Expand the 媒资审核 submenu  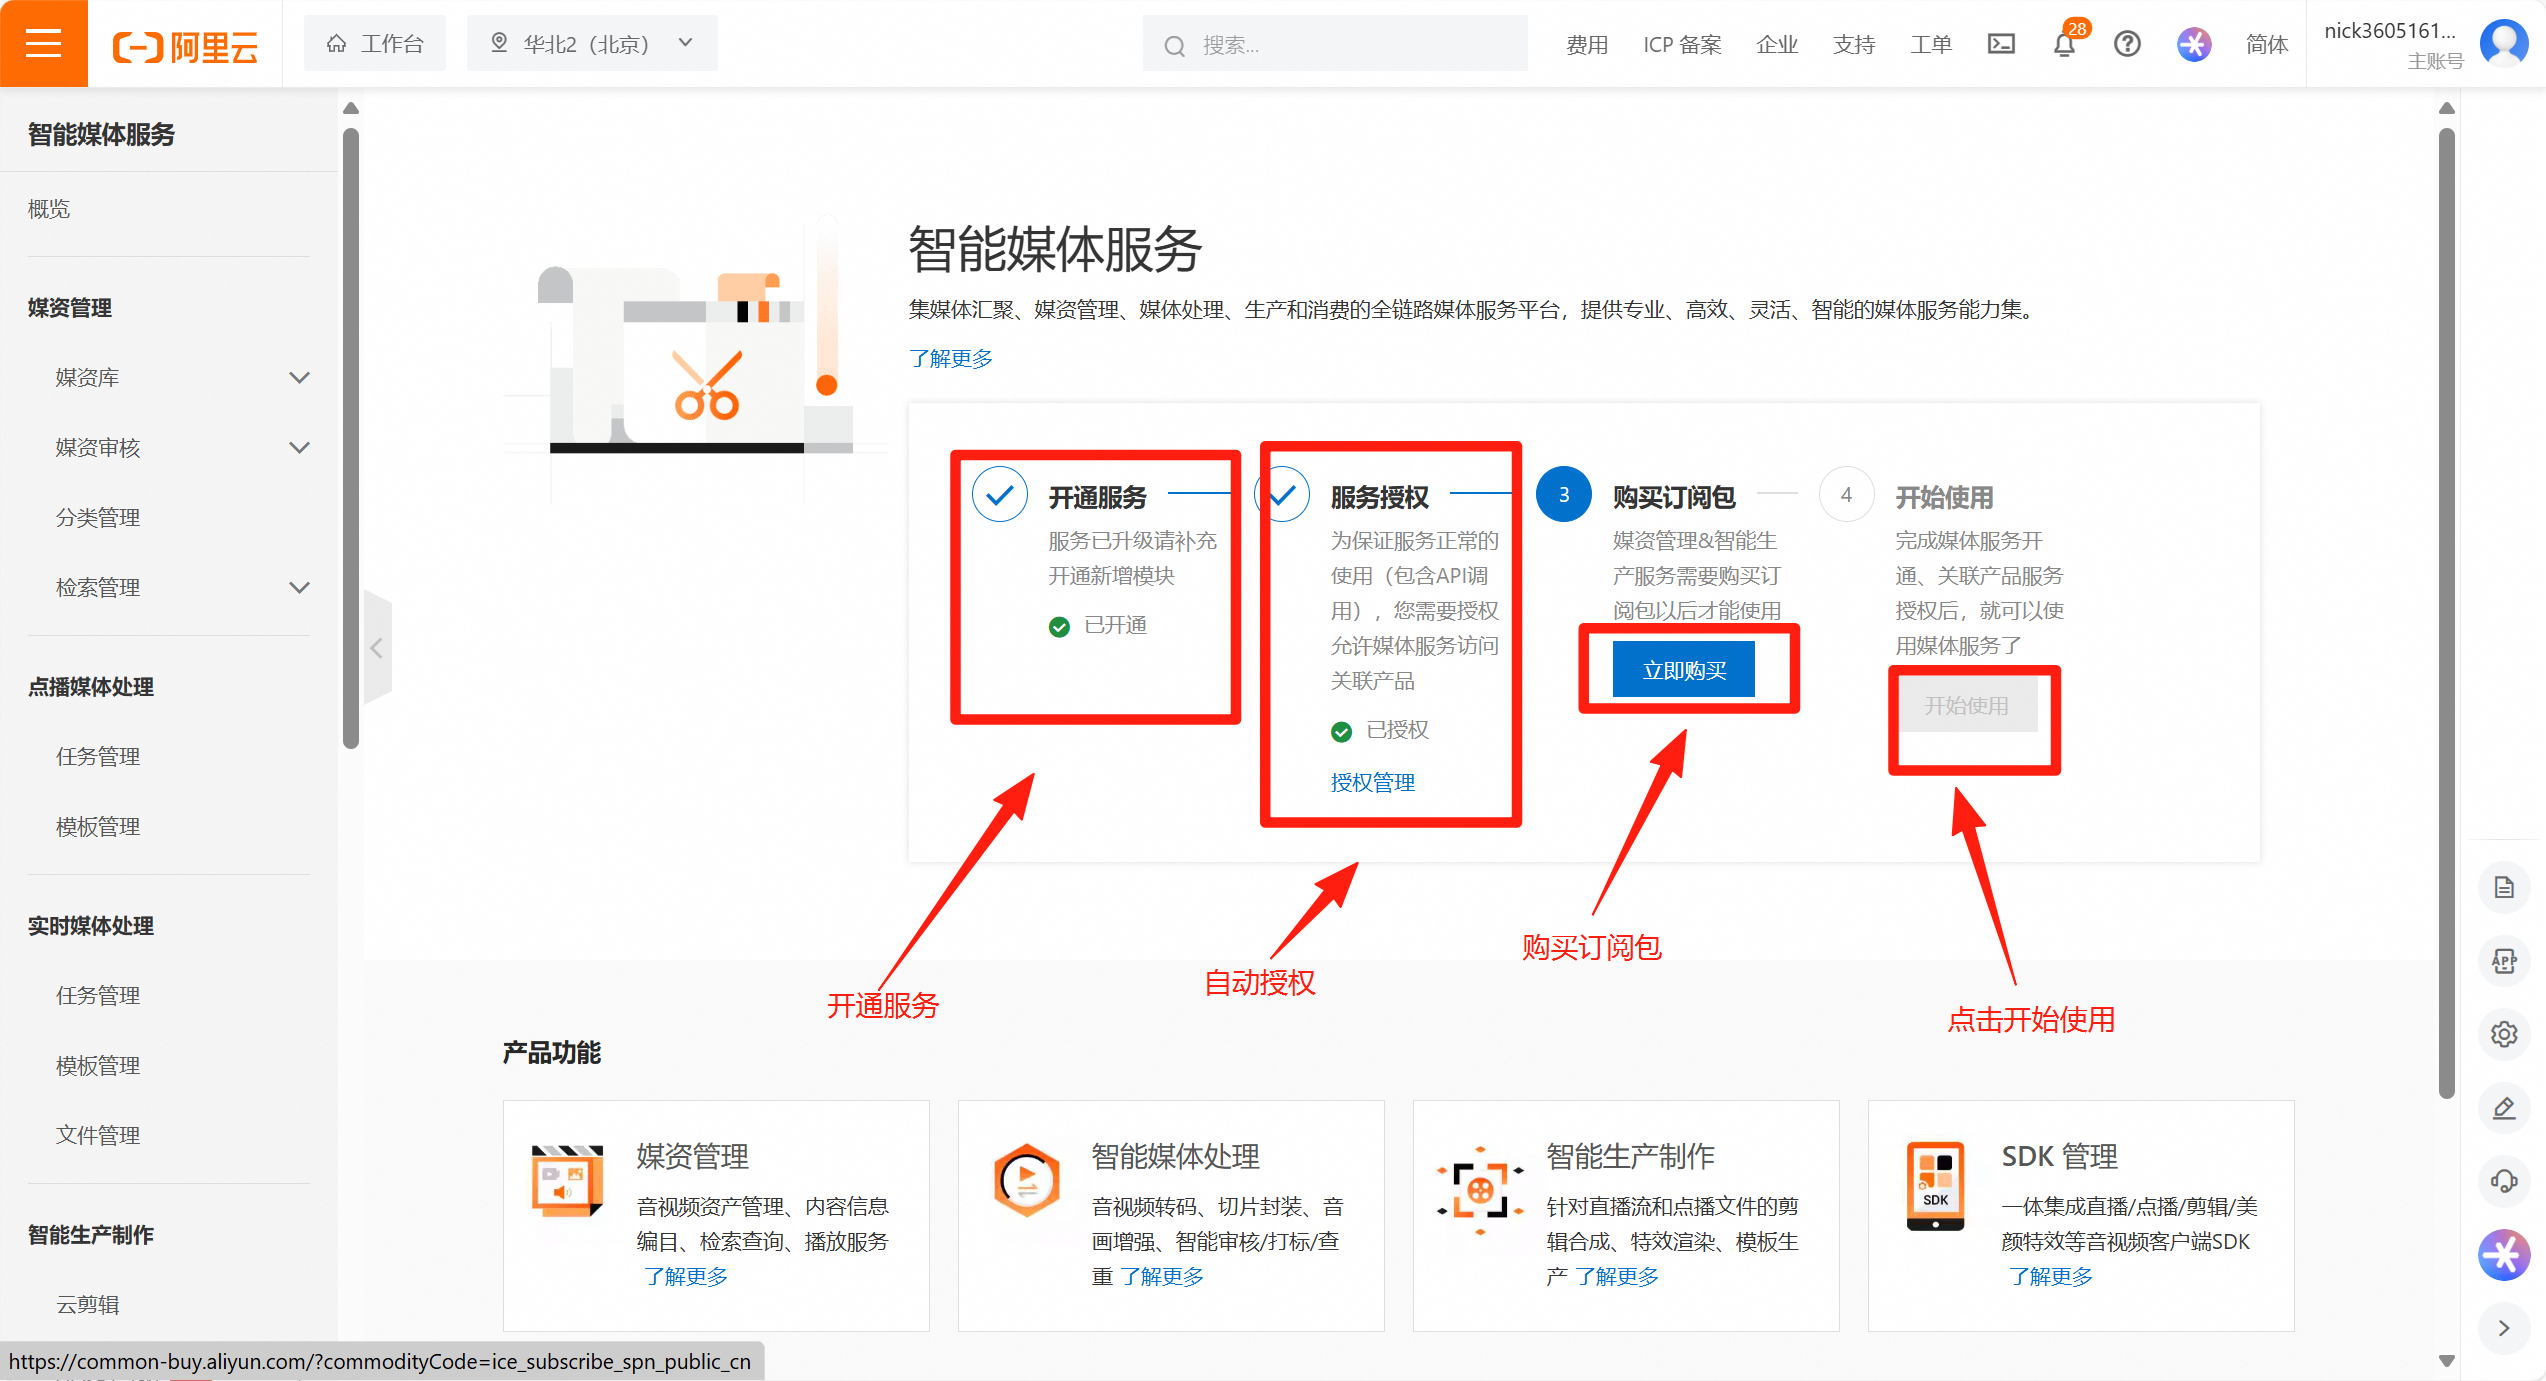pyautogui.click(x=299, y=447)
